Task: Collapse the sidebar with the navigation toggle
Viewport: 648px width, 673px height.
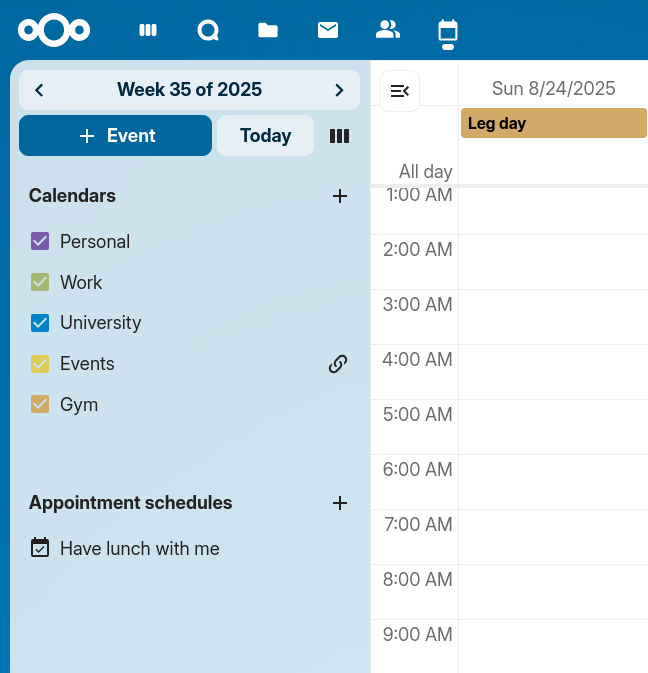Action: coord(400,91)
